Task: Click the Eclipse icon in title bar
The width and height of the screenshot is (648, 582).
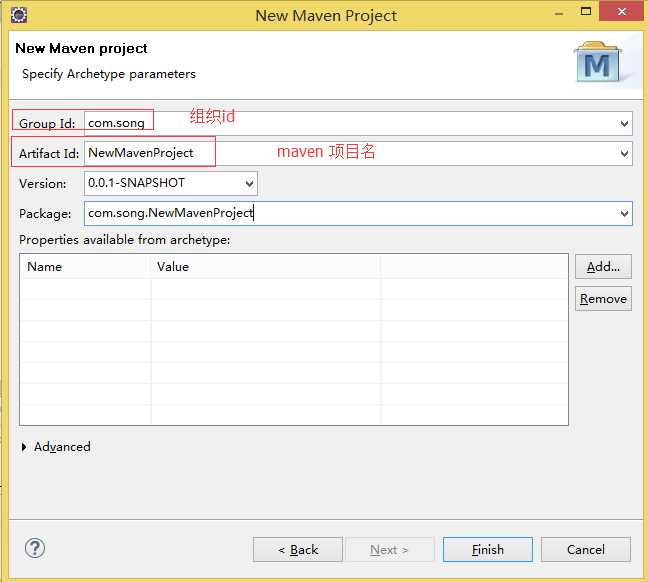Action: (x=19, y=15)
